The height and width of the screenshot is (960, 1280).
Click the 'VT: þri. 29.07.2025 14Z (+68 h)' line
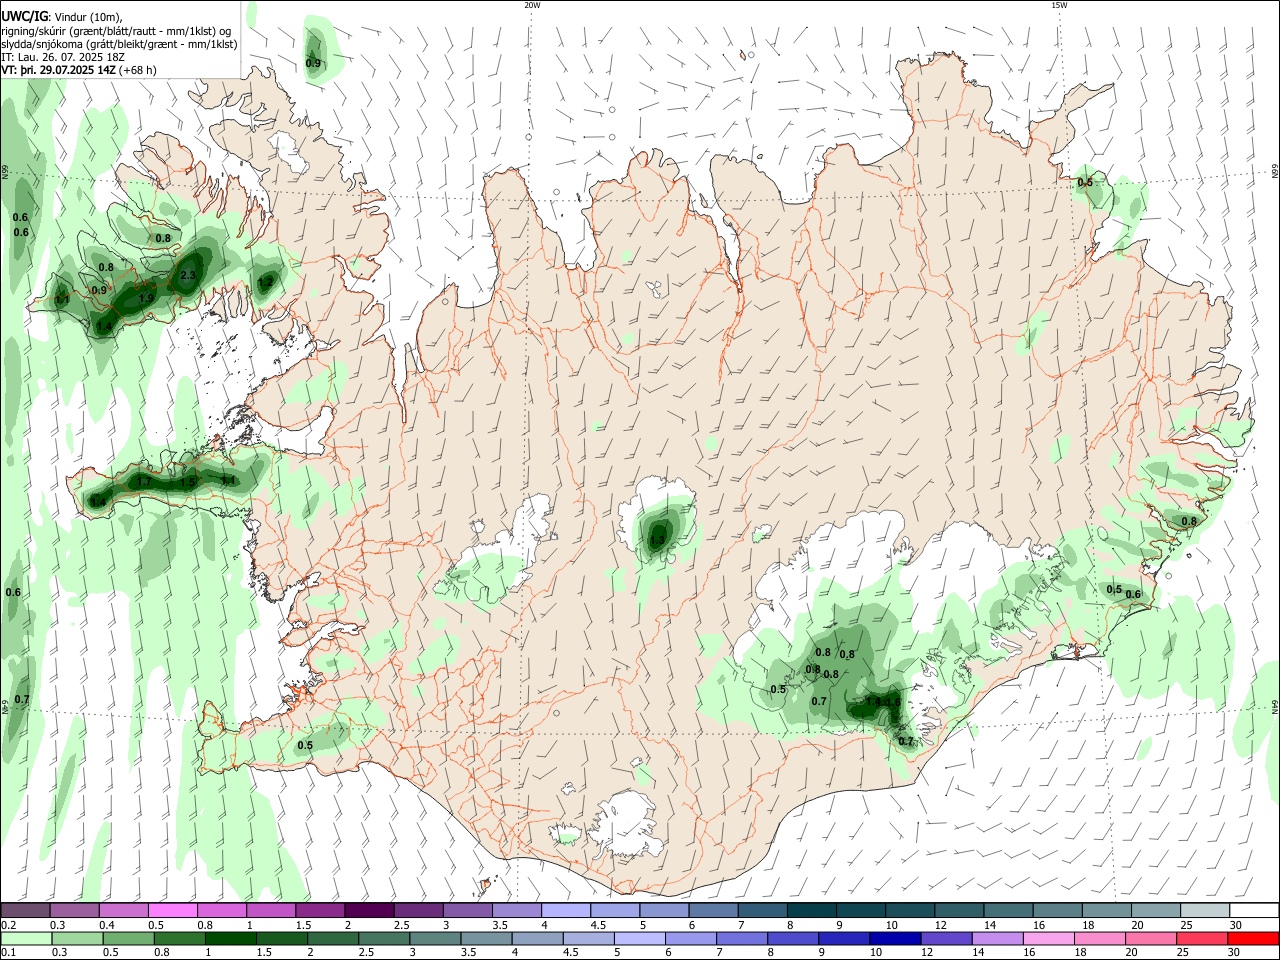(79, 71)
